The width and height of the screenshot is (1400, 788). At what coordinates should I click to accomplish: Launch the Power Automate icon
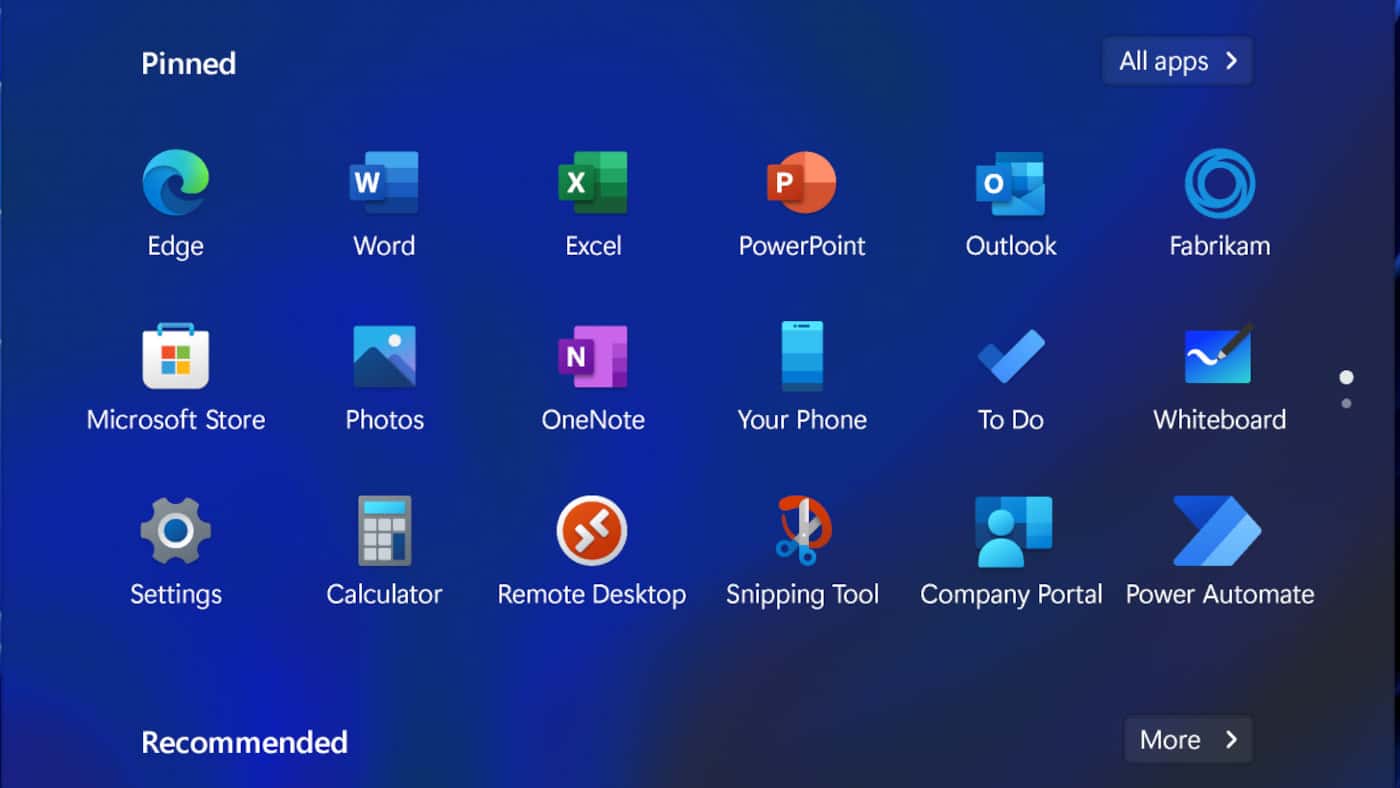click(x=1217, y=531)
